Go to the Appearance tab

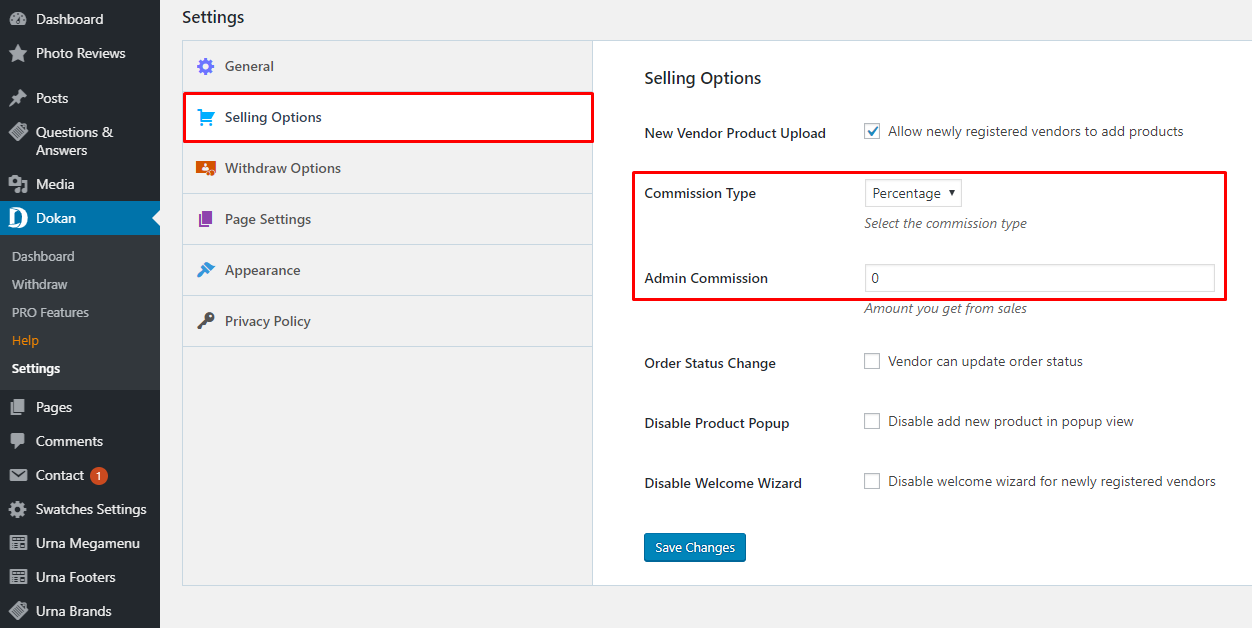pos(388,270)
